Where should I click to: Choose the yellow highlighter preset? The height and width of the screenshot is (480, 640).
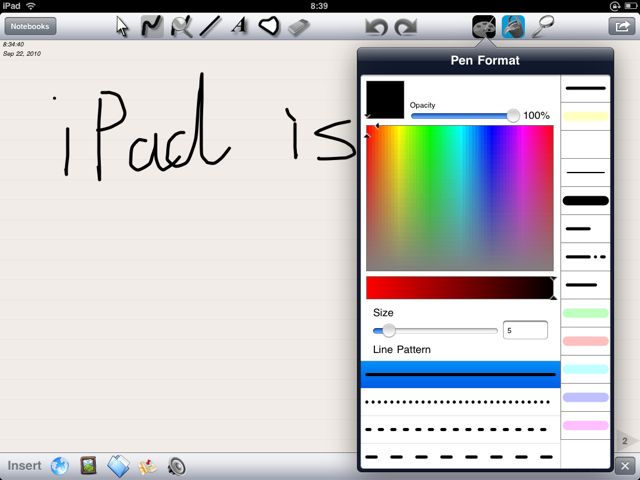[585, 117]
